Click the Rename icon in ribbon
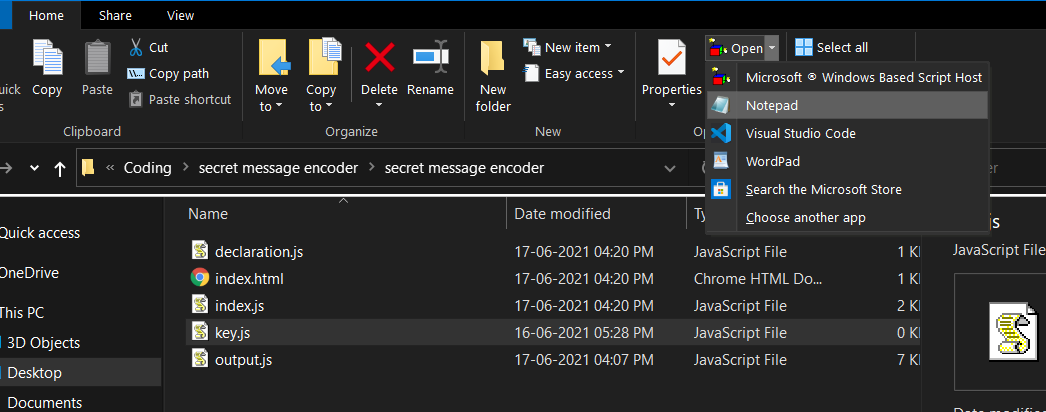Image resolution: width=1046 pixels, height=412 pixels. click(x=430, y=58)
